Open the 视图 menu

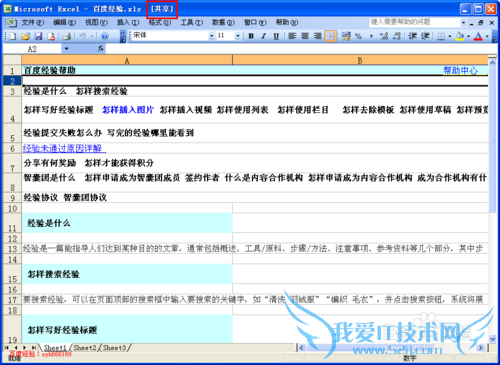tap(96, 23)
